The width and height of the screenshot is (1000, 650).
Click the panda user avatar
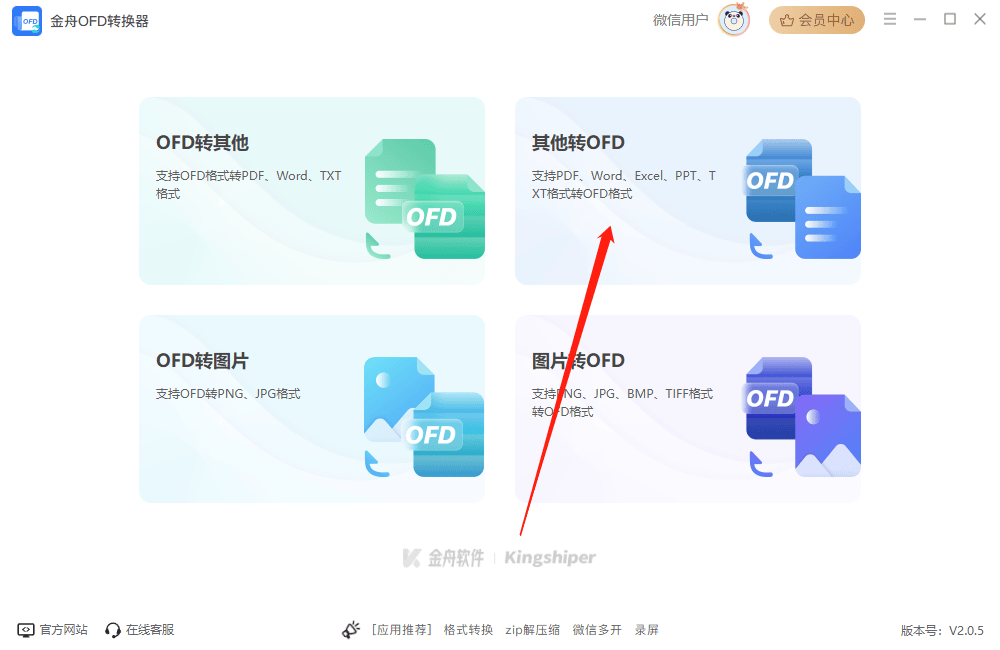733,20
